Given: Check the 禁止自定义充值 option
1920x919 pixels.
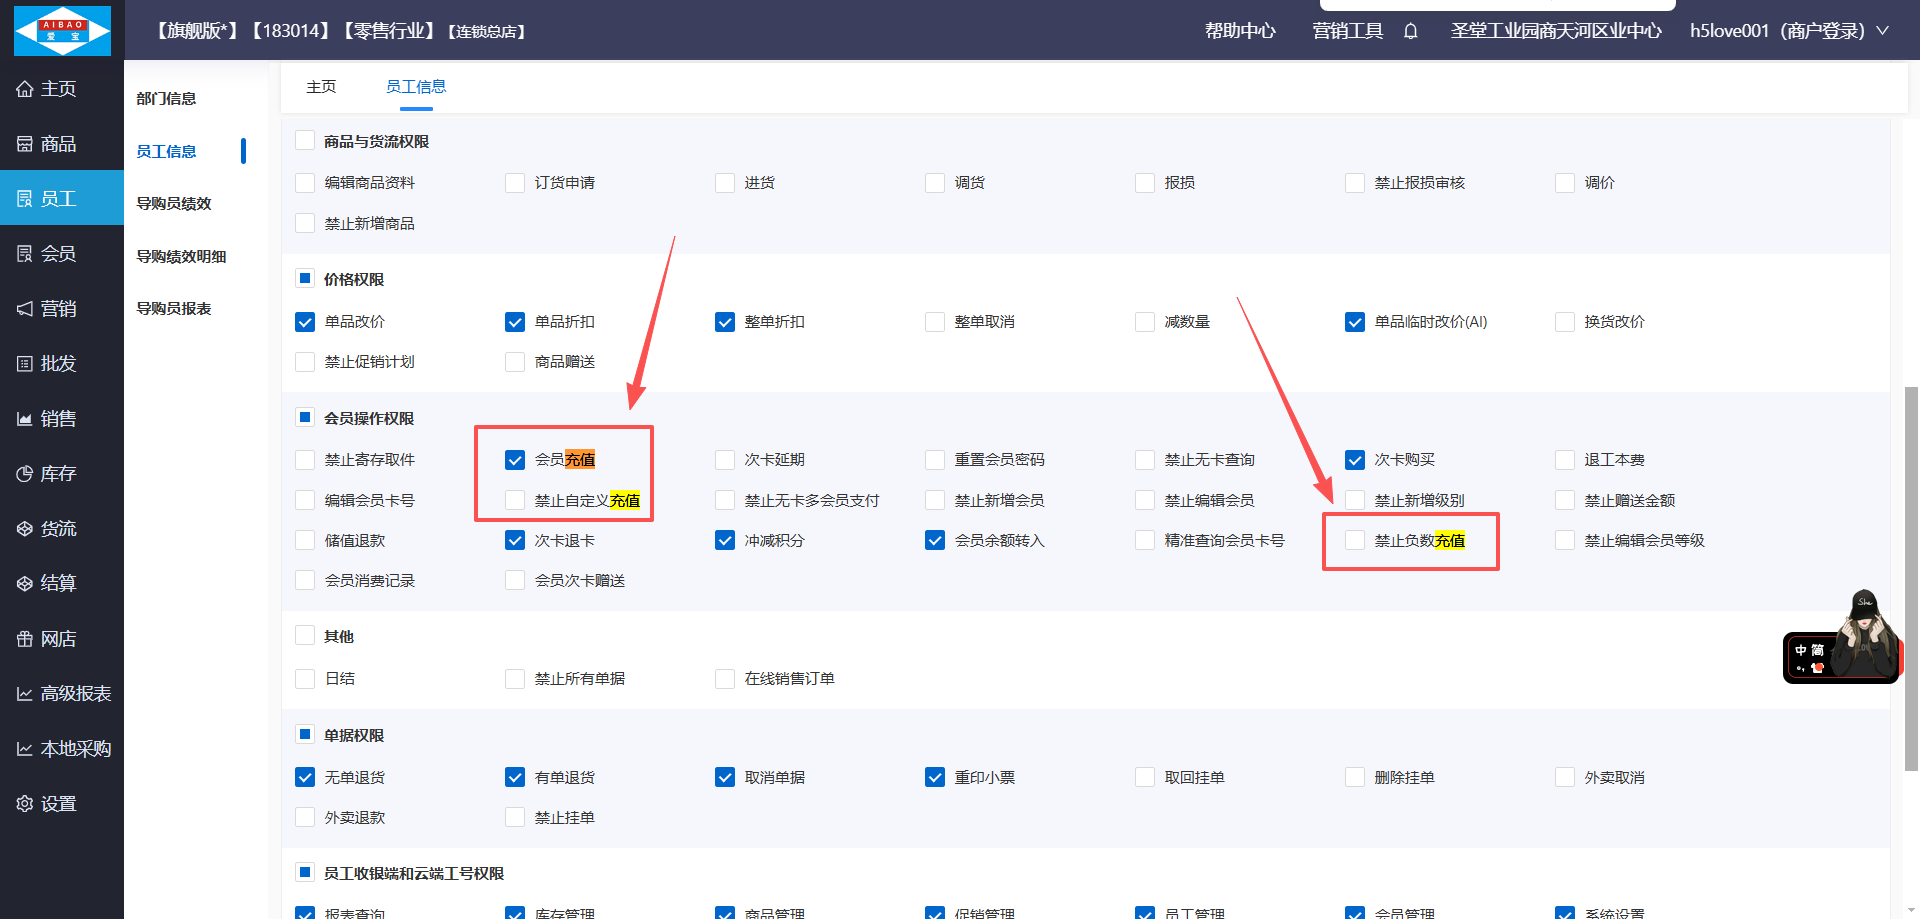Looking at the screenshot, I should click(x=515, y=500).
